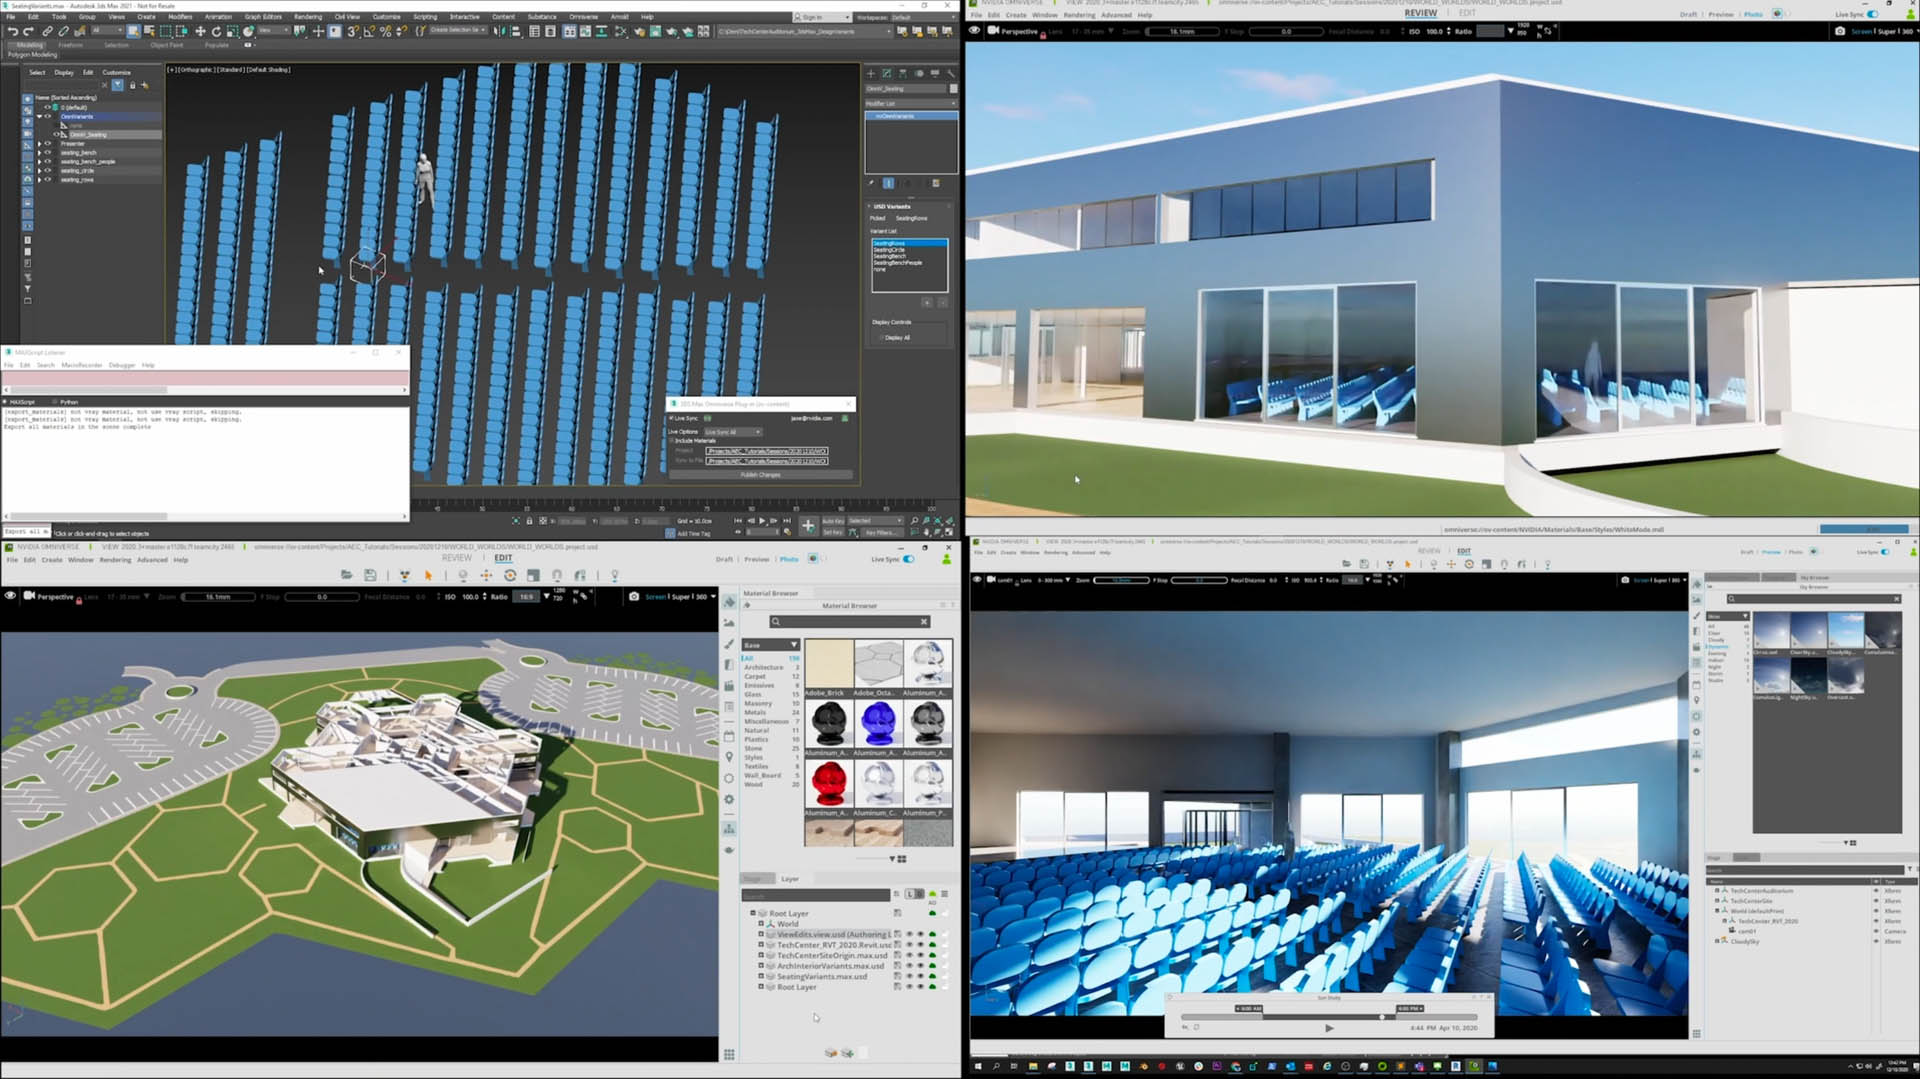Image resolution: width=1920 pixels, height=1079 pixels.
Task: Toggle Live Sync switch in lower-left Omniverse window
Action: [909, 560]
